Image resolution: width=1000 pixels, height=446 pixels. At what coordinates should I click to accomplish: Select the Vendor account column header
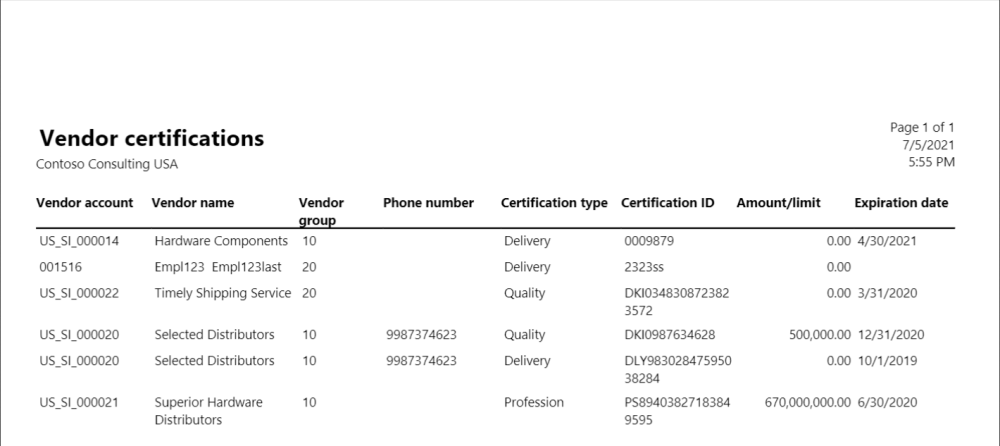click(x=84, y=203)
